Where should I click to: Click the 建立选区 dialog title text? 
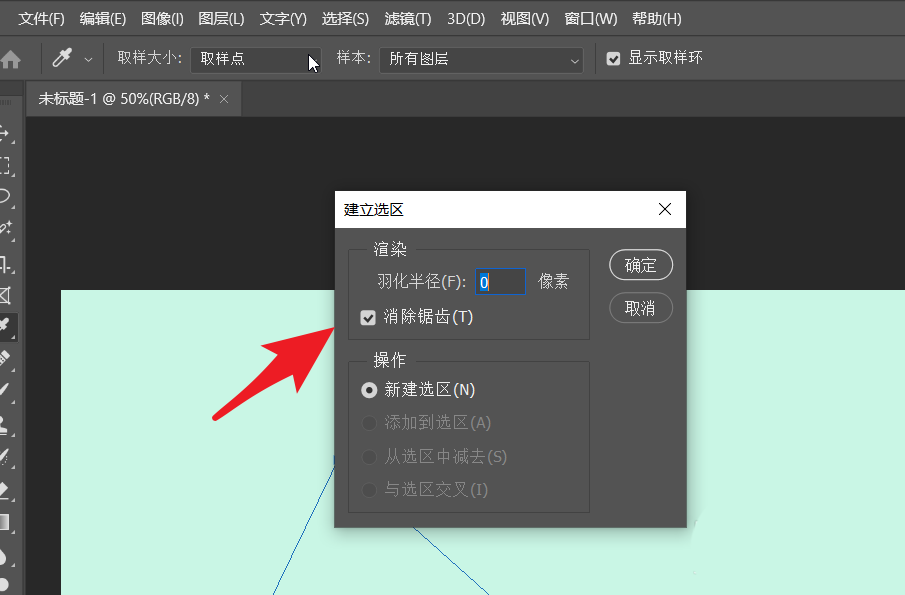(373, 209)
